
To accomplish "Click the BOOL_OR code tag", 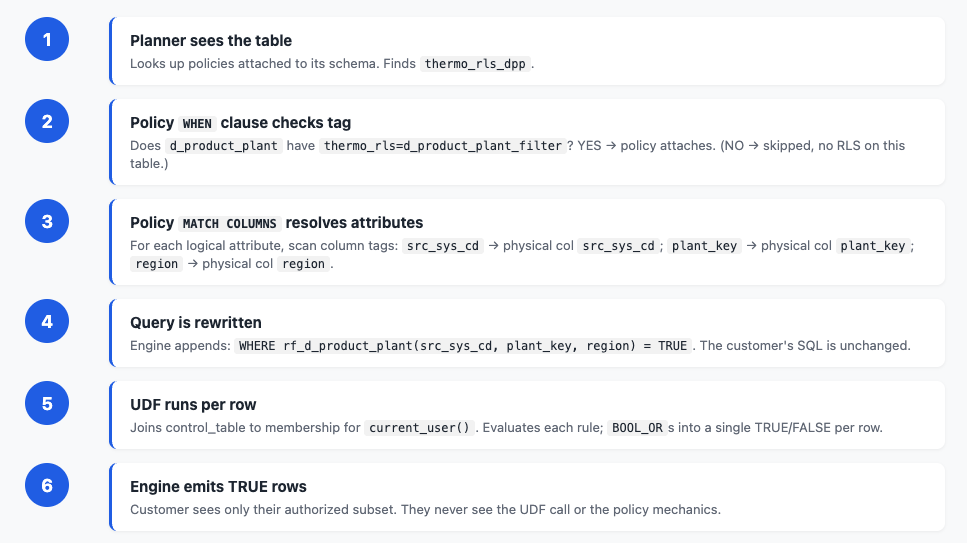I will [637, 428].
